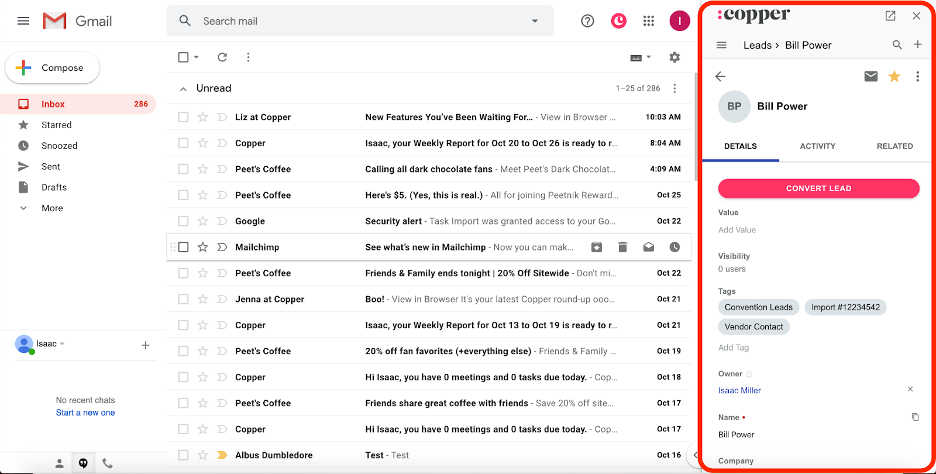Open Unread section options menu
The image size is (936, 474).
675,88
